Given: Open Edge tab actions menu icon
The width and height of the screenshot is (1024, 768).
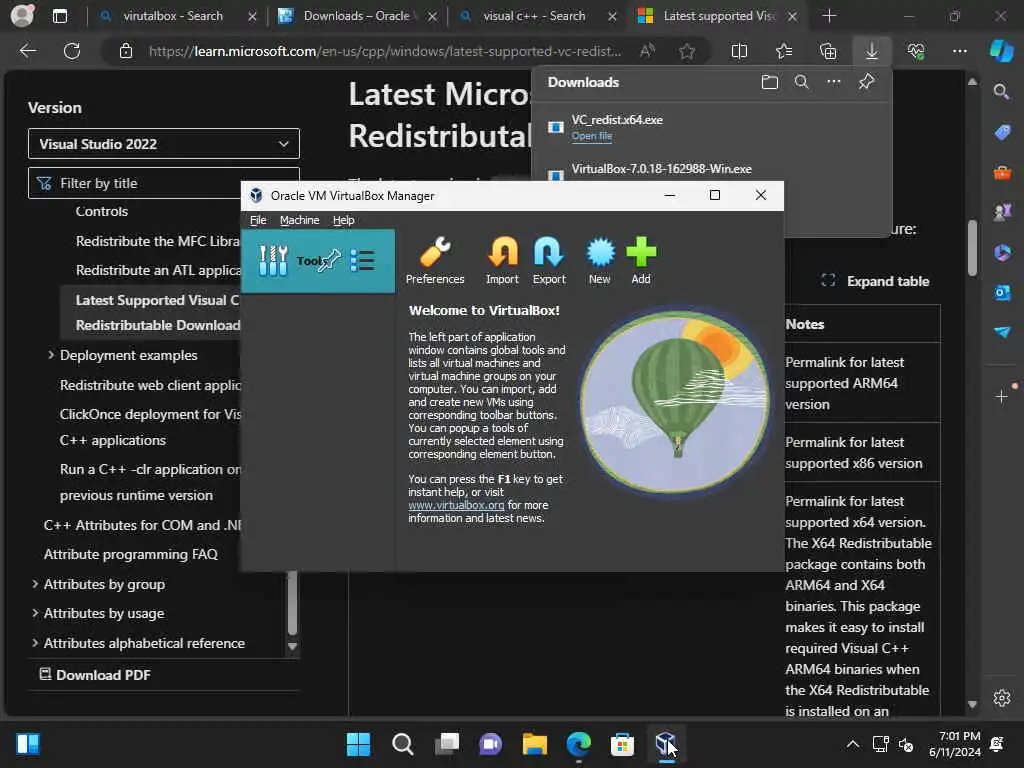Looking at the screenshot, I should [59, 16].
